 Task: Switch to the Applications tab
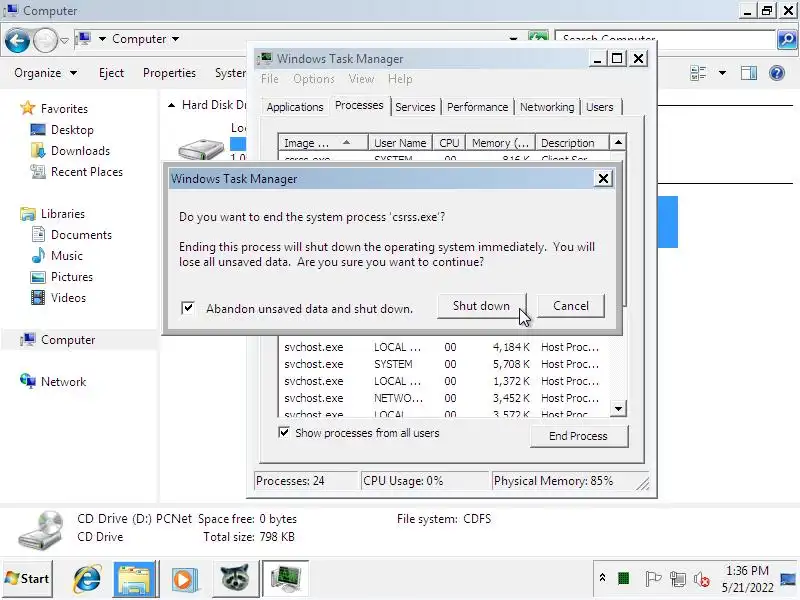point(295,107)
